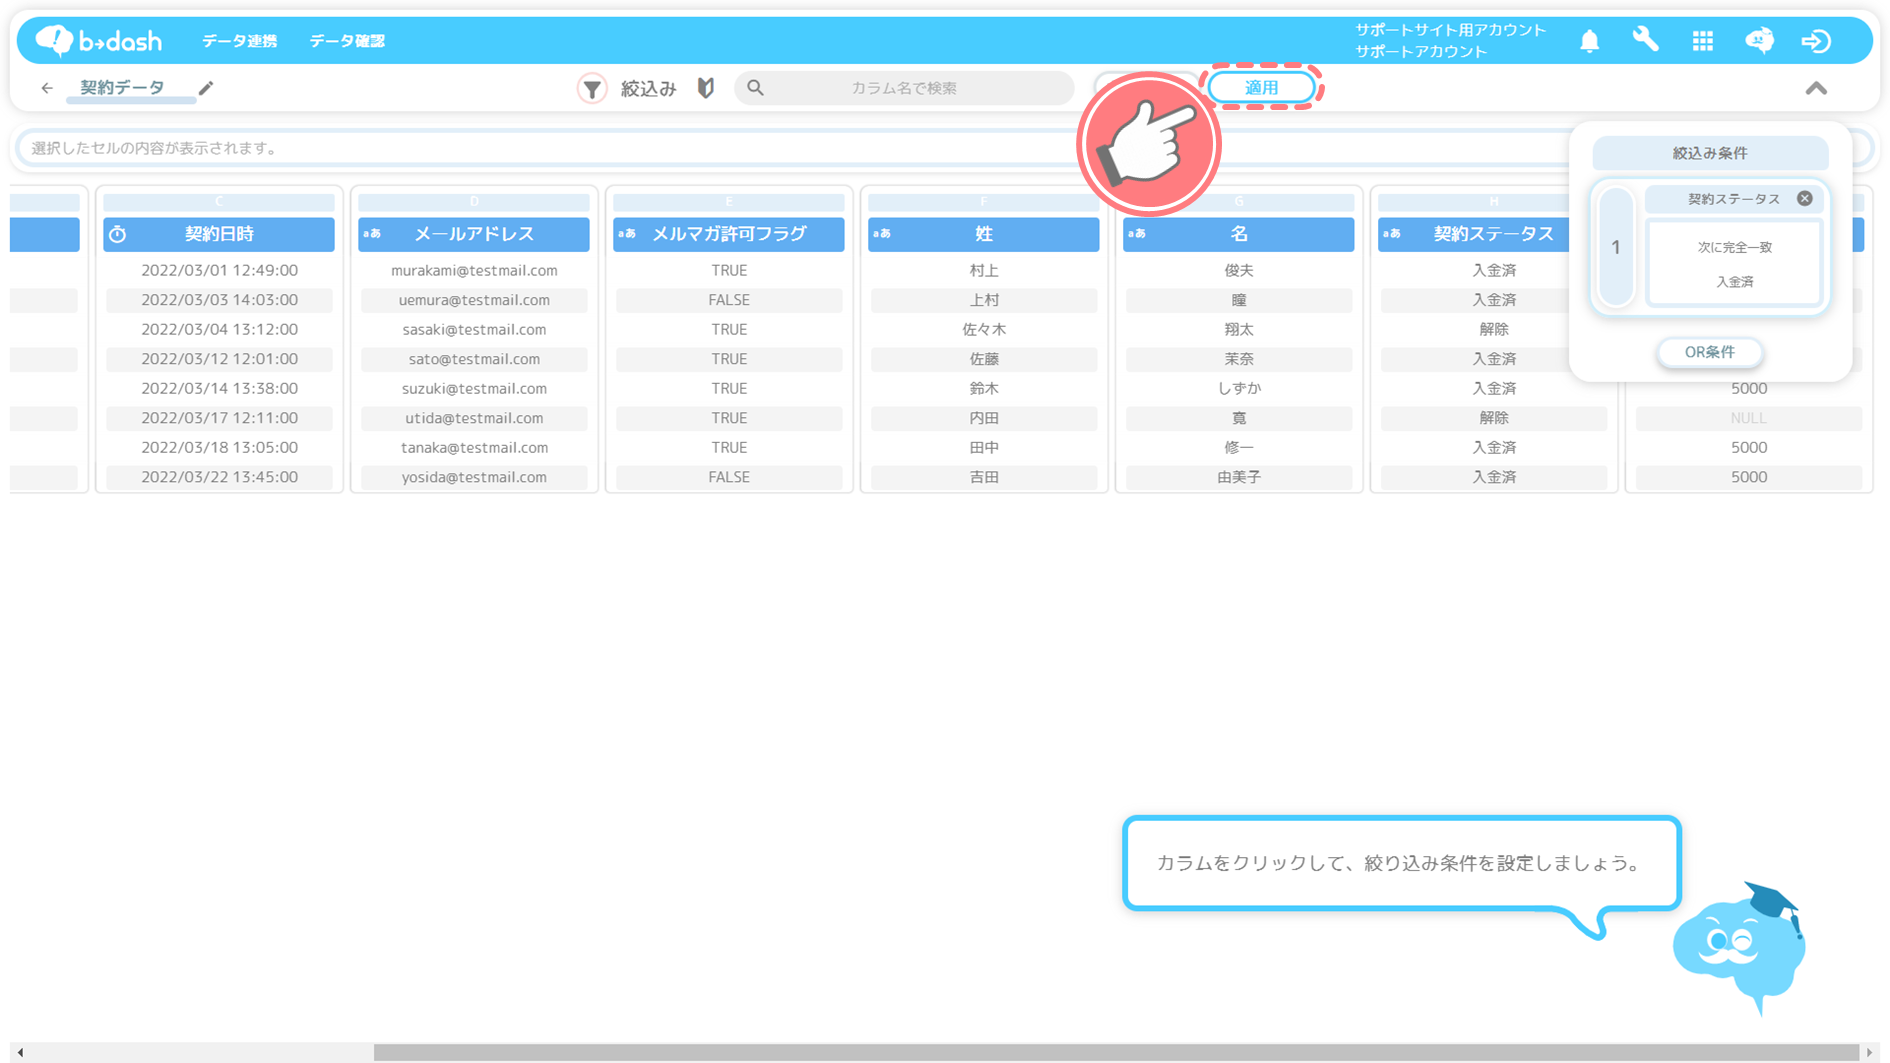Click the カラム名で検索 search field

[904, 88]
